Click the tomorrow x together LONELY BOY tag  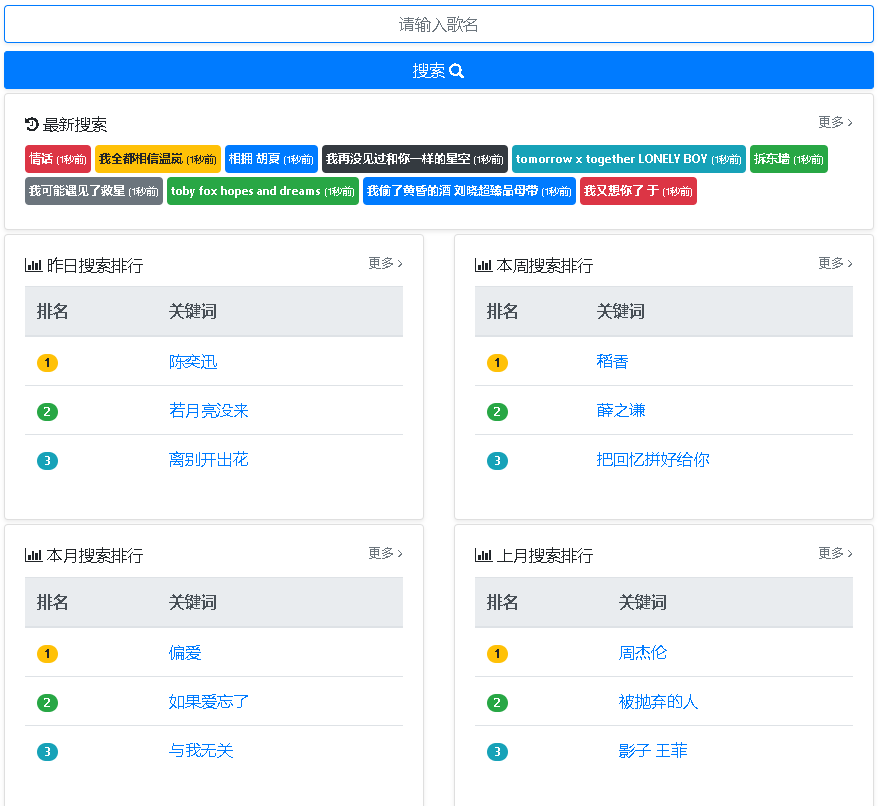click(628, 159)
